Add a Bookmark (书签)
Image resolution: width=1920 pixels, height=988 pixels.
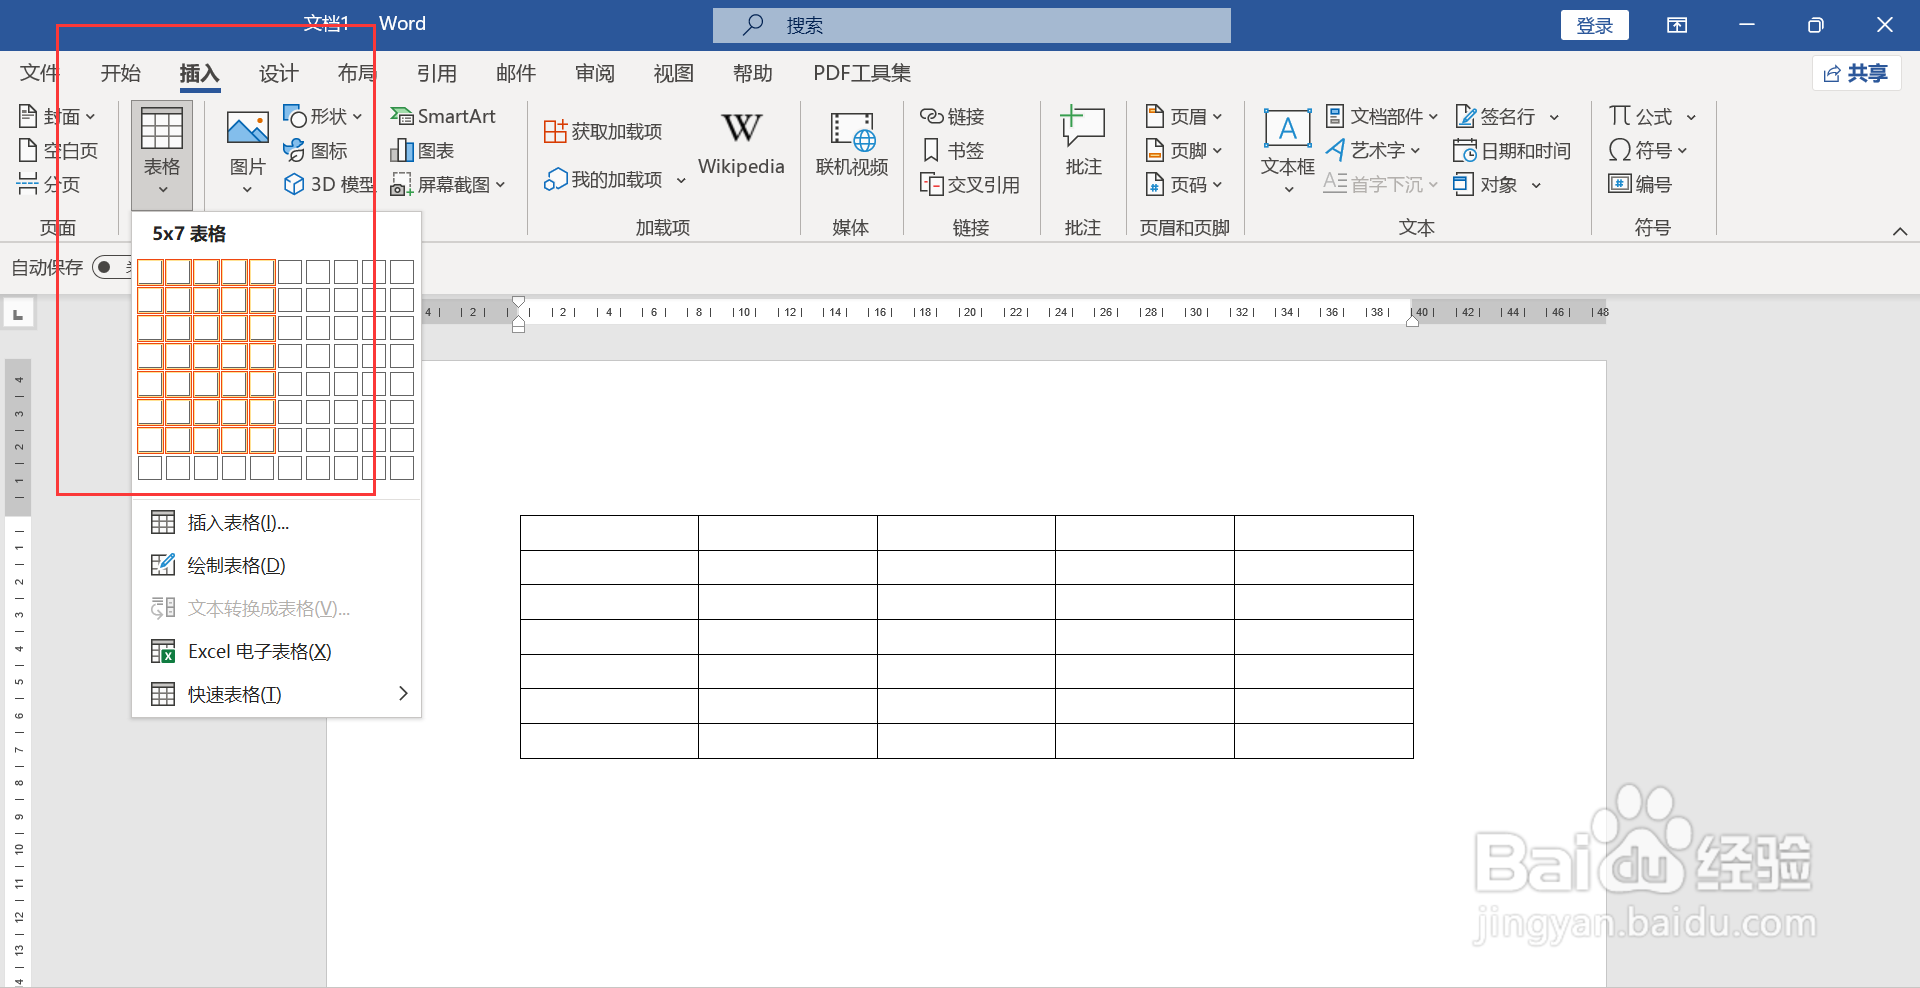point(952,150)
